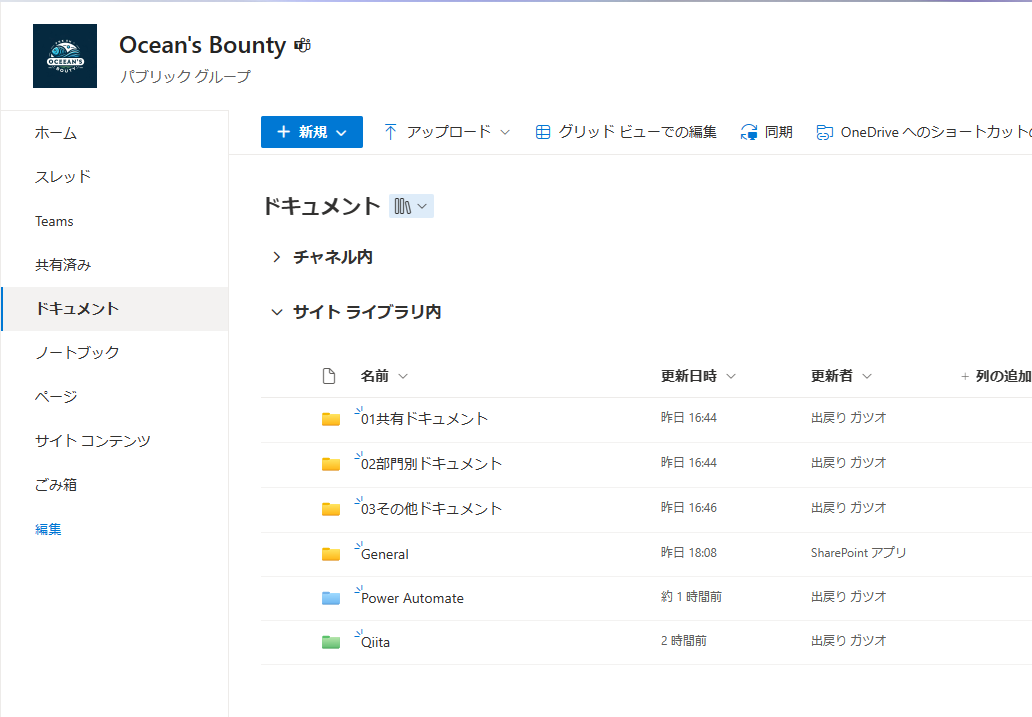This screenshot has height=717, width=1032.
Task: Click 2 時間前 in the Qiita row
Action: (684, 641)
